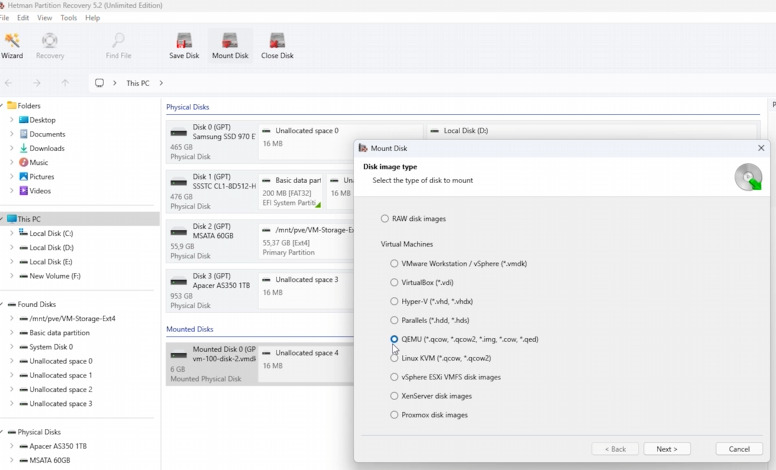Click the Desktop folder icon
Image resolution: width=776 pixels, height=470 pixels.
[x=23, y=120]
